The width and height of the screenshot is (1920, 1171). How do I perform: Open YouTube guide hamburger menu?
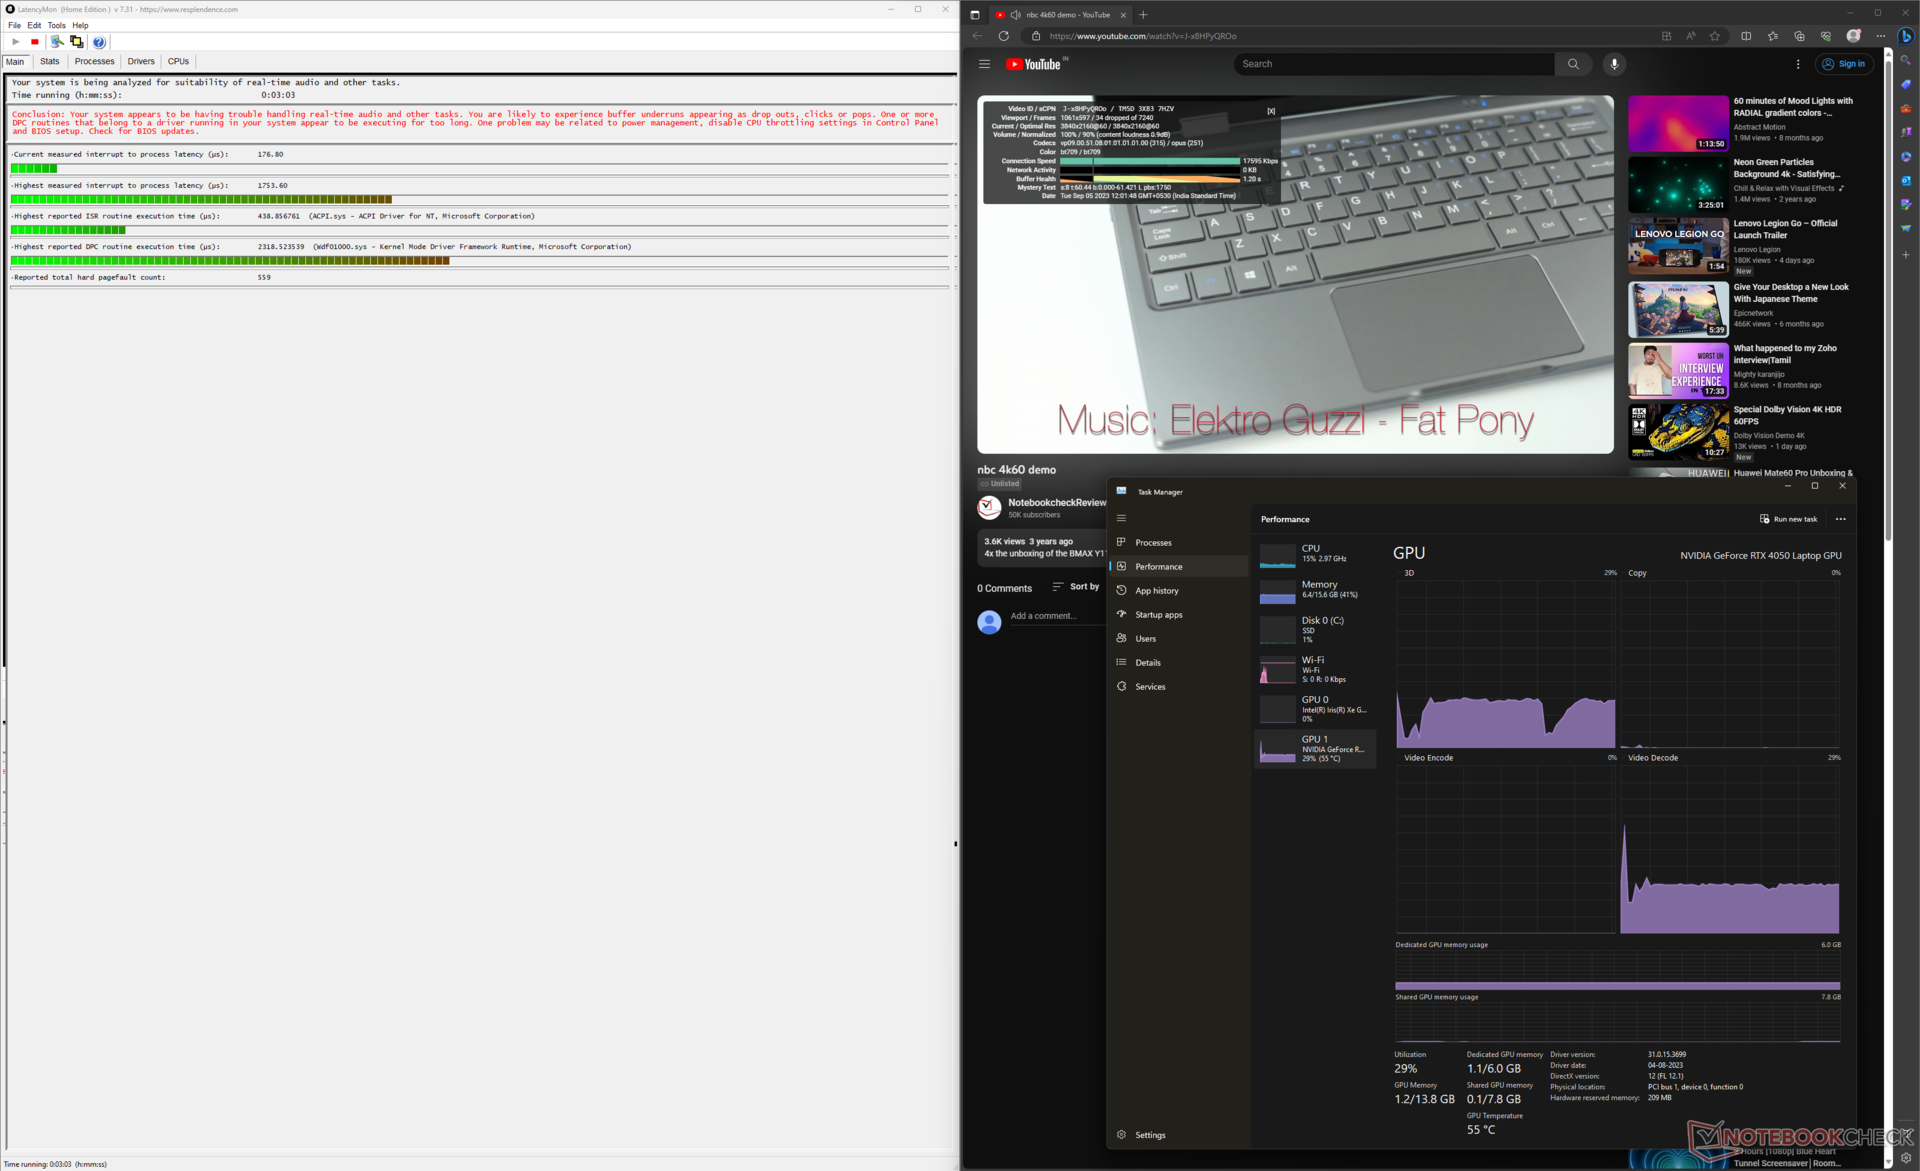pos(984,64)
